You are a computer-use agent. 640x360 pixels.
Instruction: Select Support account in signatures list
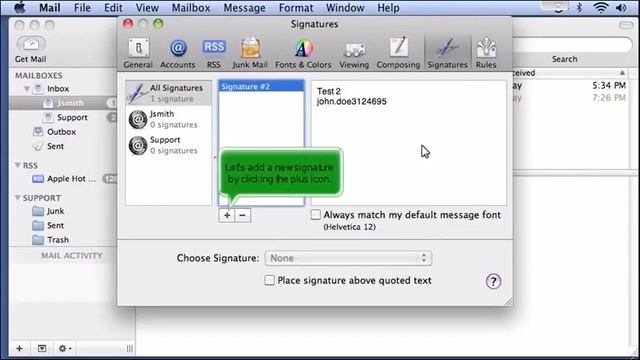click(168, 145)
